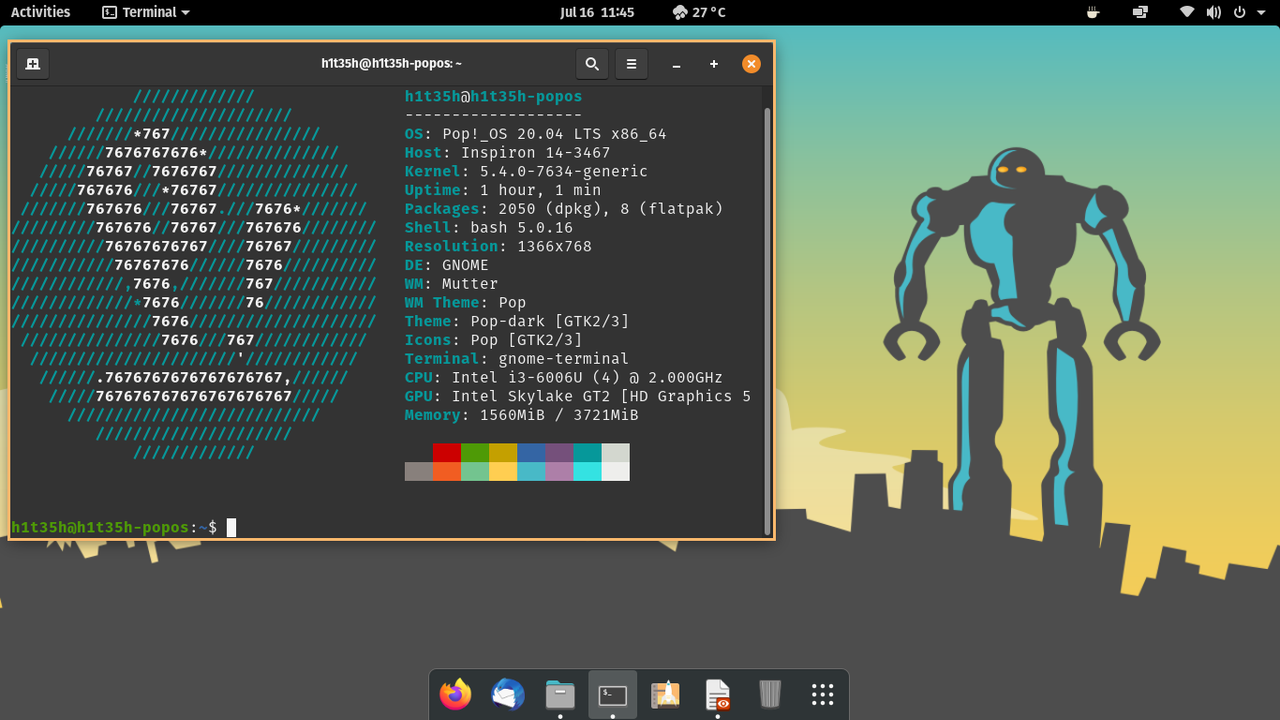
Task: Click the "WM: Mutter" line
Action: coord(451,284)
